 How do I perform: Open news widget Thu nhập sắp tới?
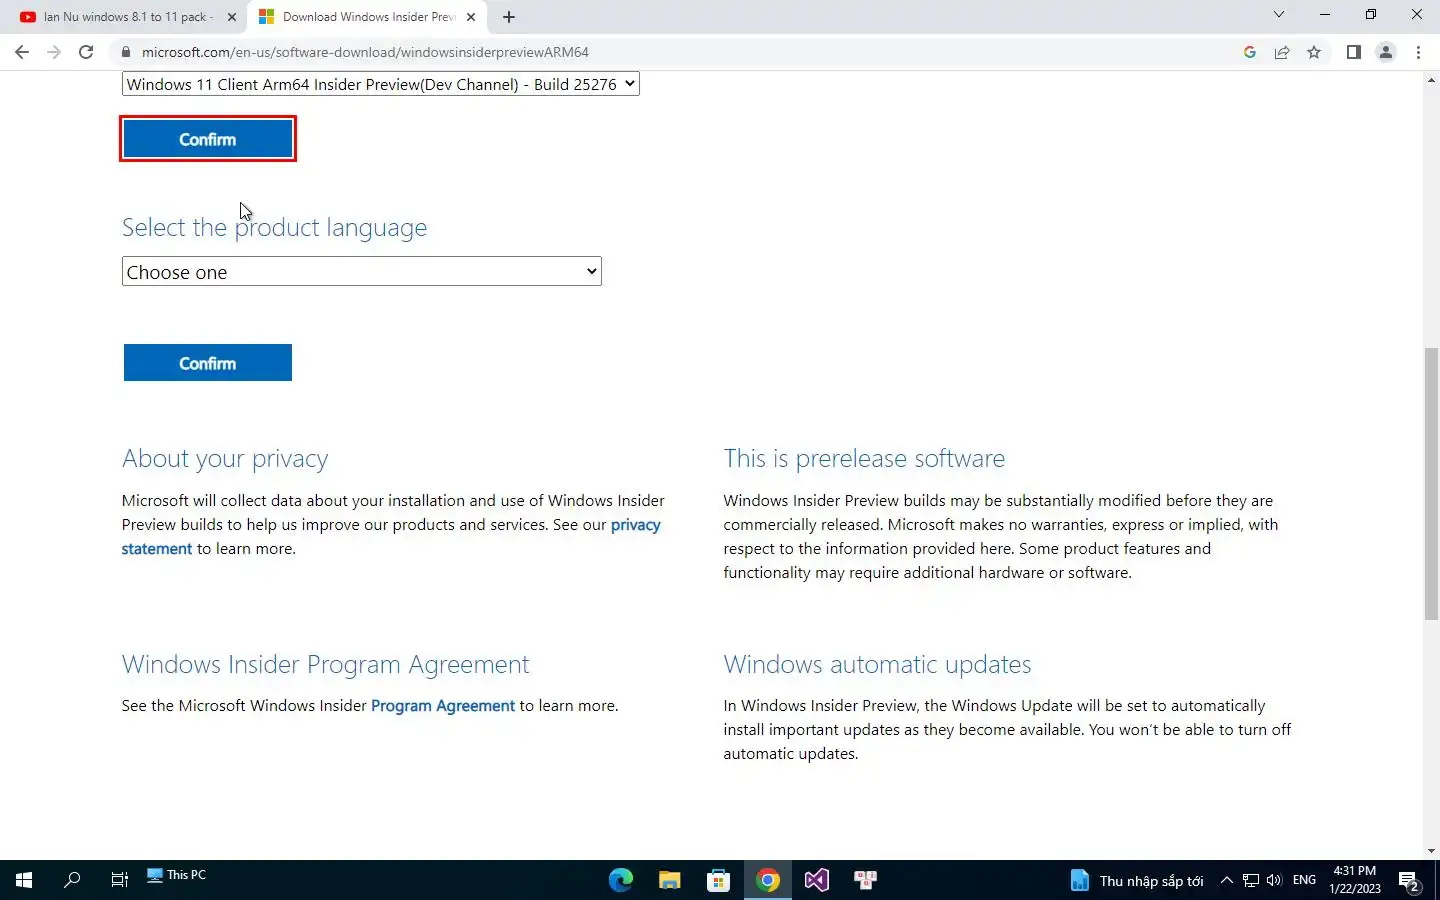pyautogui.click(x=1136, y=881)
